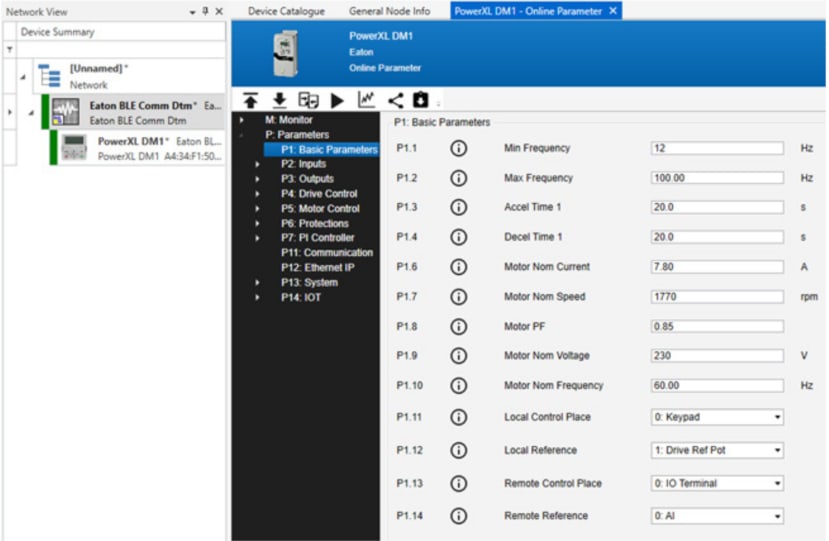Click the Motor Nom Voltage value field
Viewport: 829px width, 541px height.
coord(717,355)
